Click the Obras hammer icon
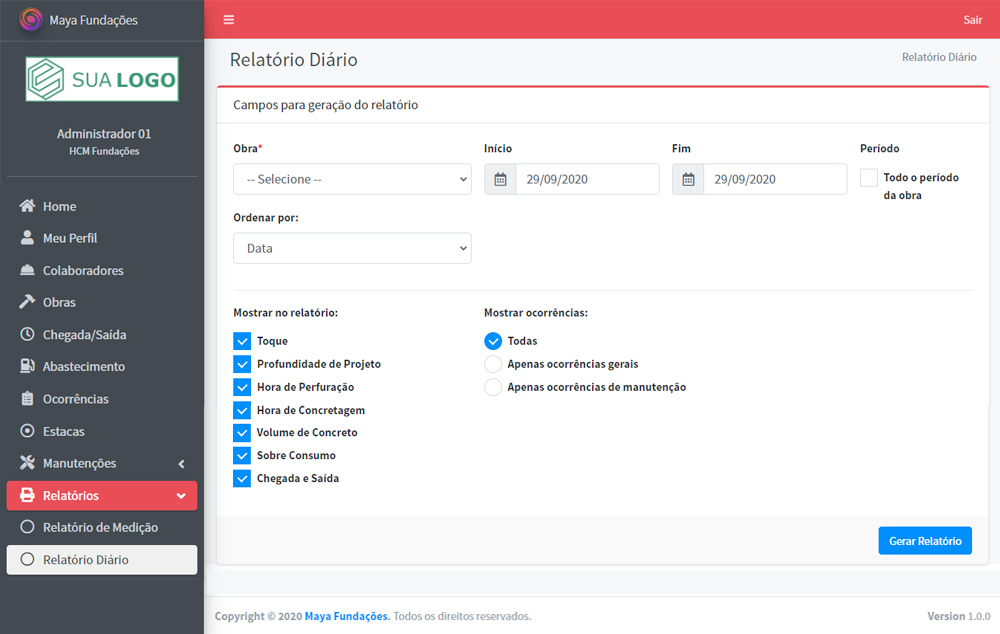Screen dimensions: 1000x634 27,302
